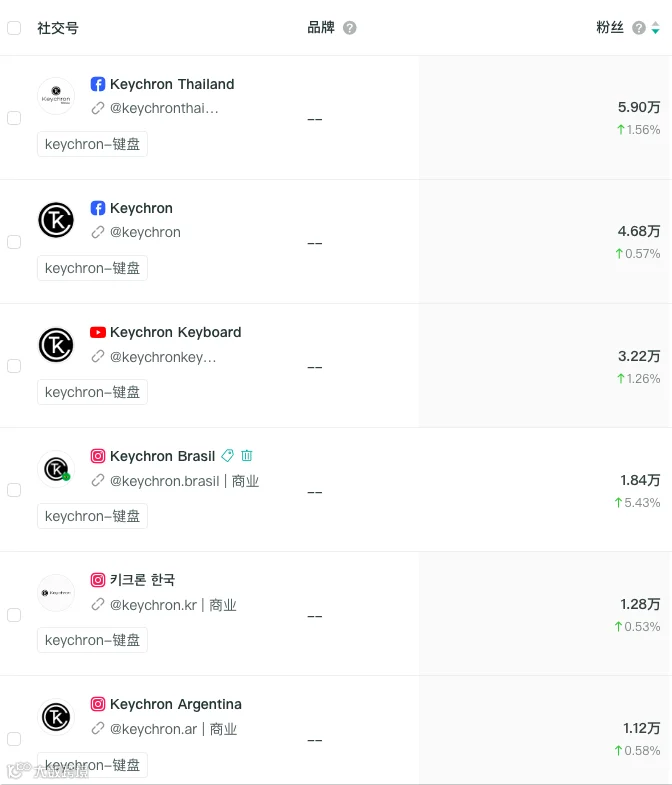
Task: Select the Keychron Keyboard row checkbox
Action: 14,366
